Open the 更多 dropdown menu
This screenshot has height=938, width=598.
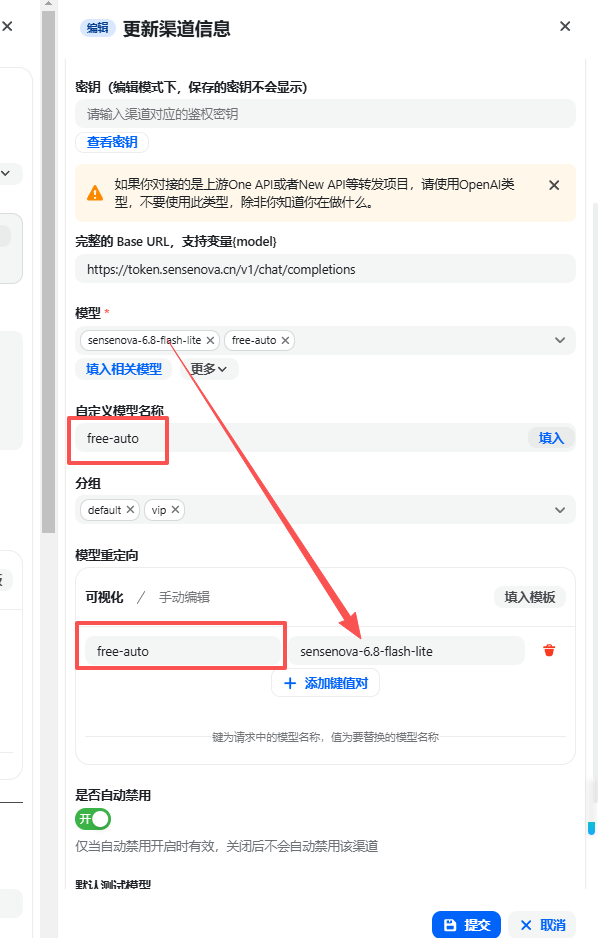(x=209, y=369)
